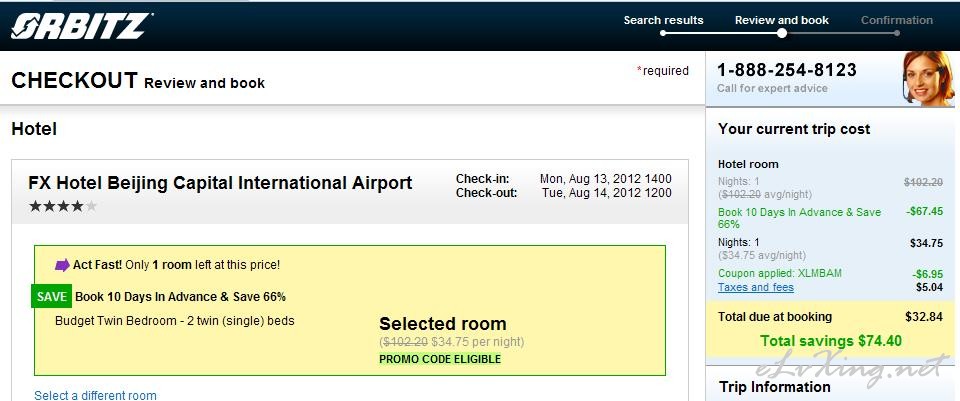Click the Total due at booking row

(x=830, y=317)
